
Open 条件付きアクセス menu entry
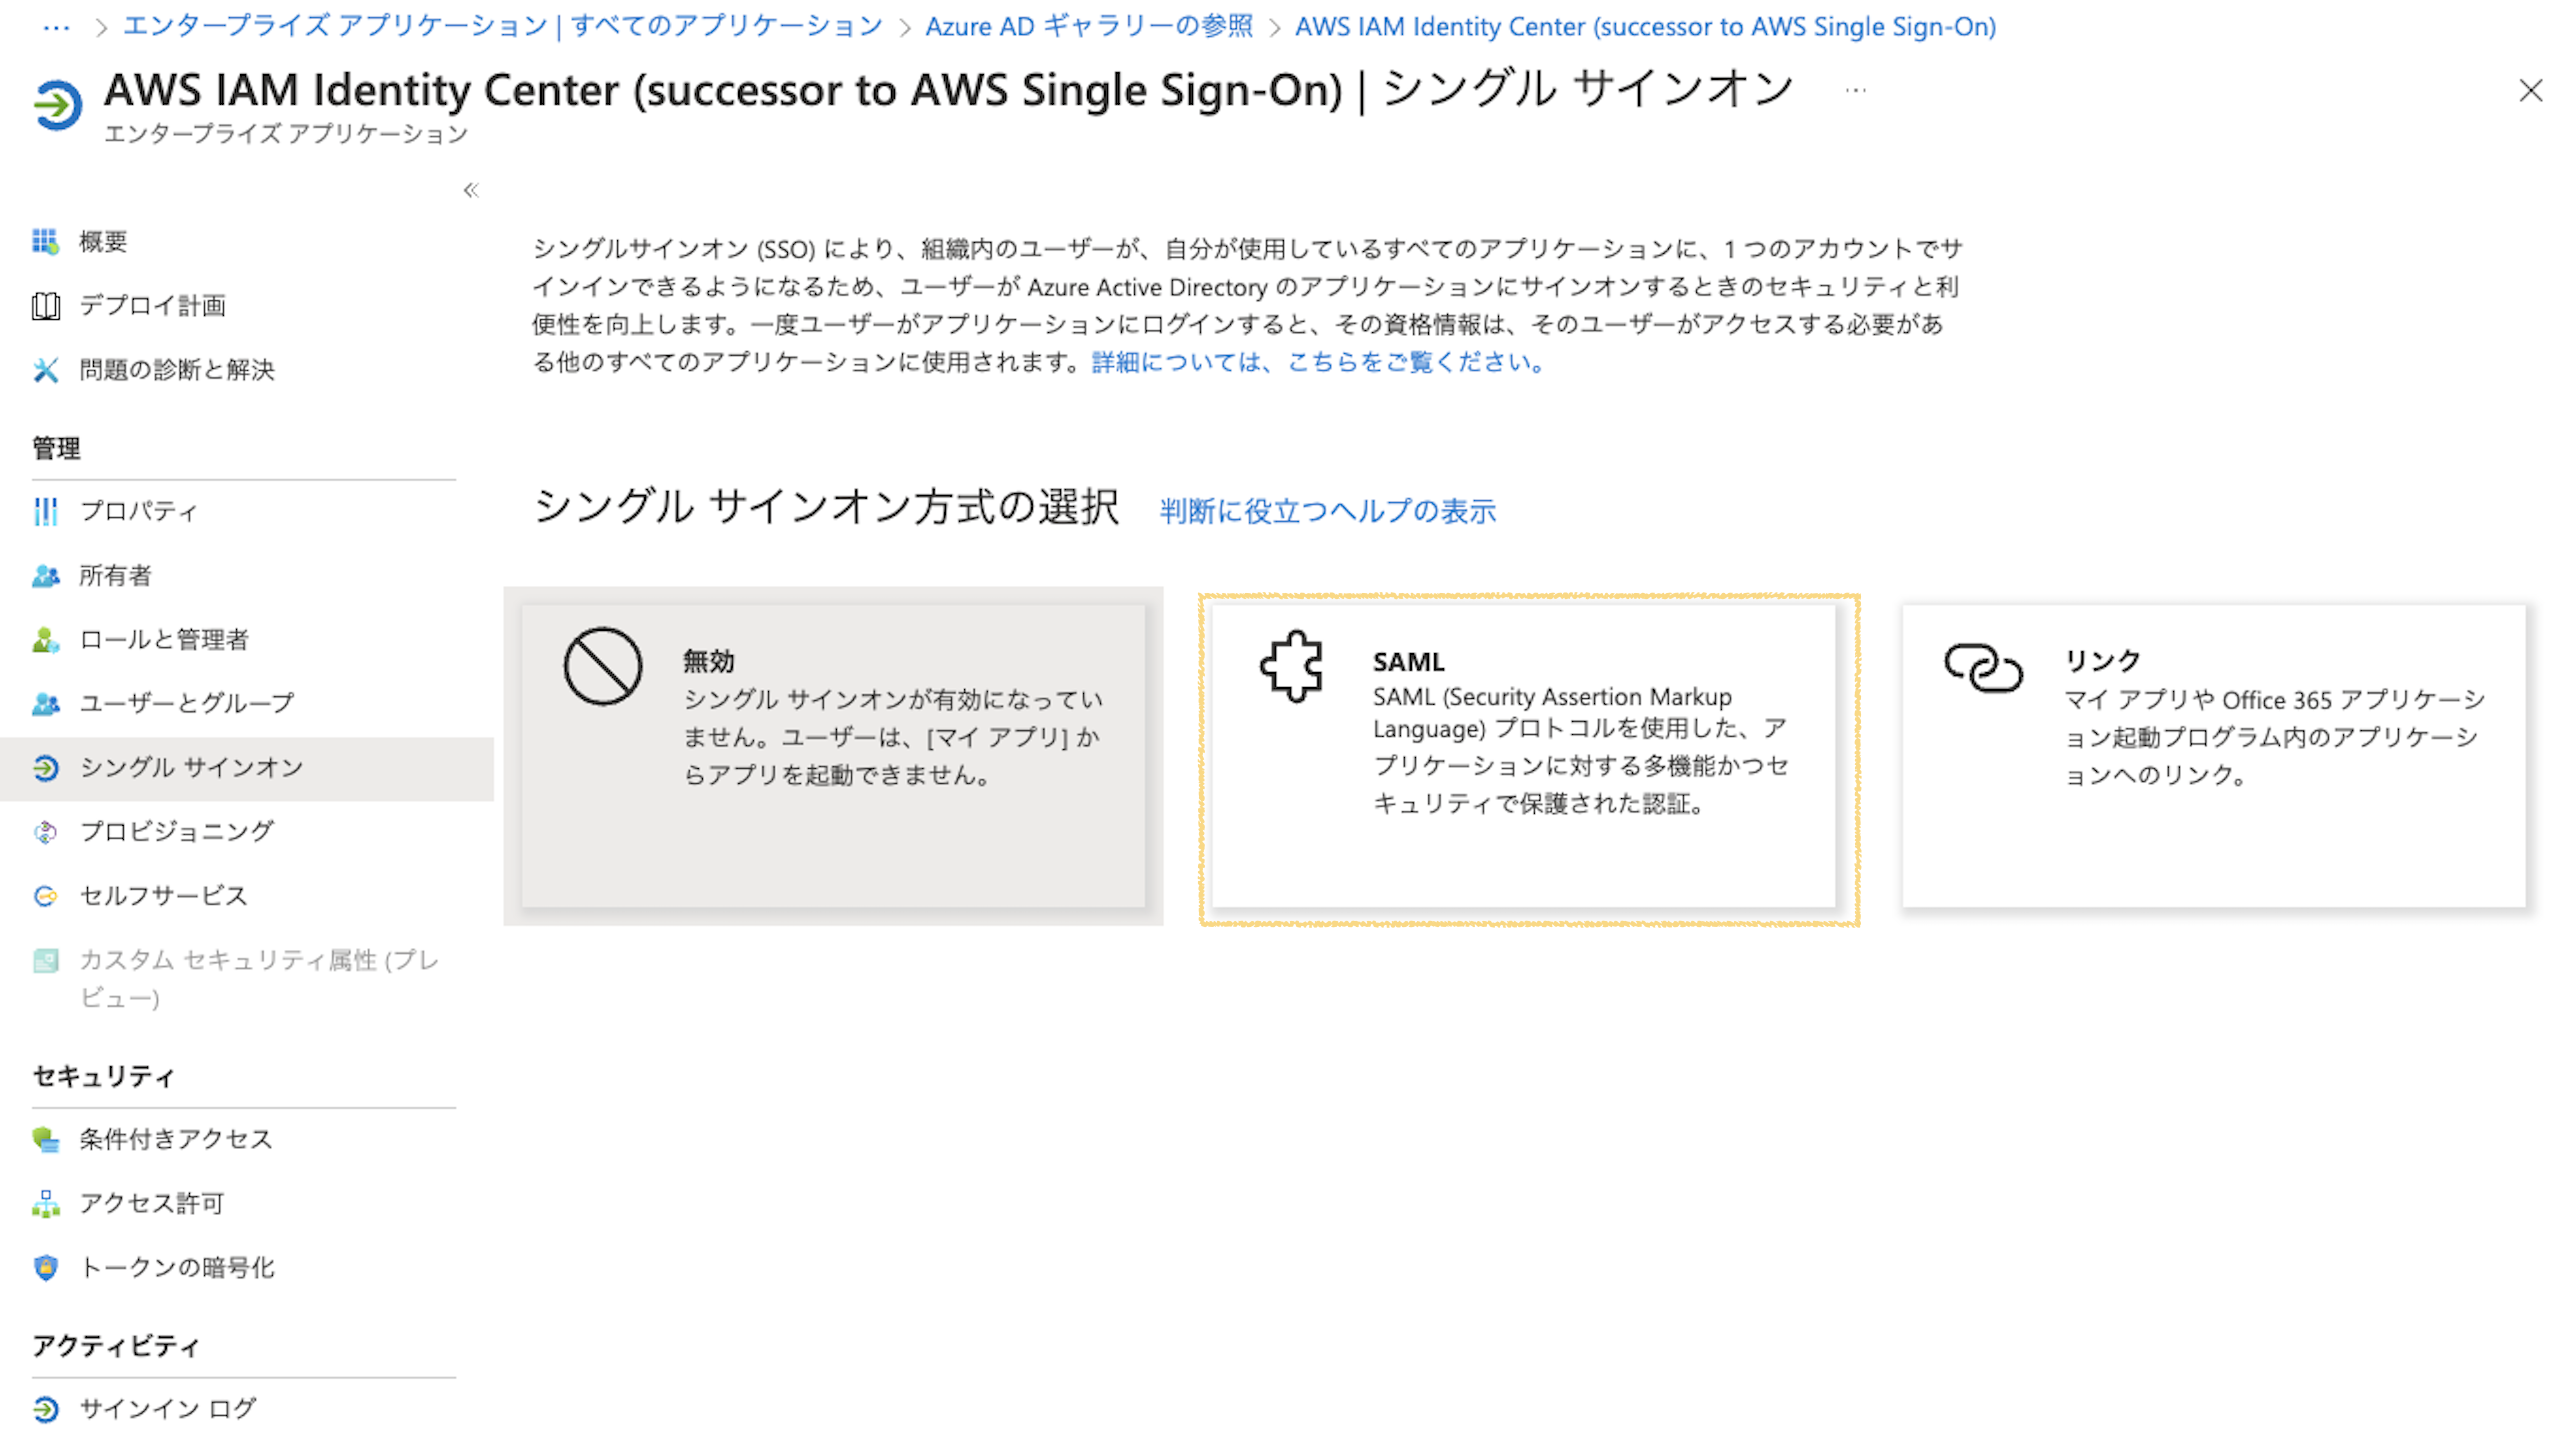tap(175, 1140)
